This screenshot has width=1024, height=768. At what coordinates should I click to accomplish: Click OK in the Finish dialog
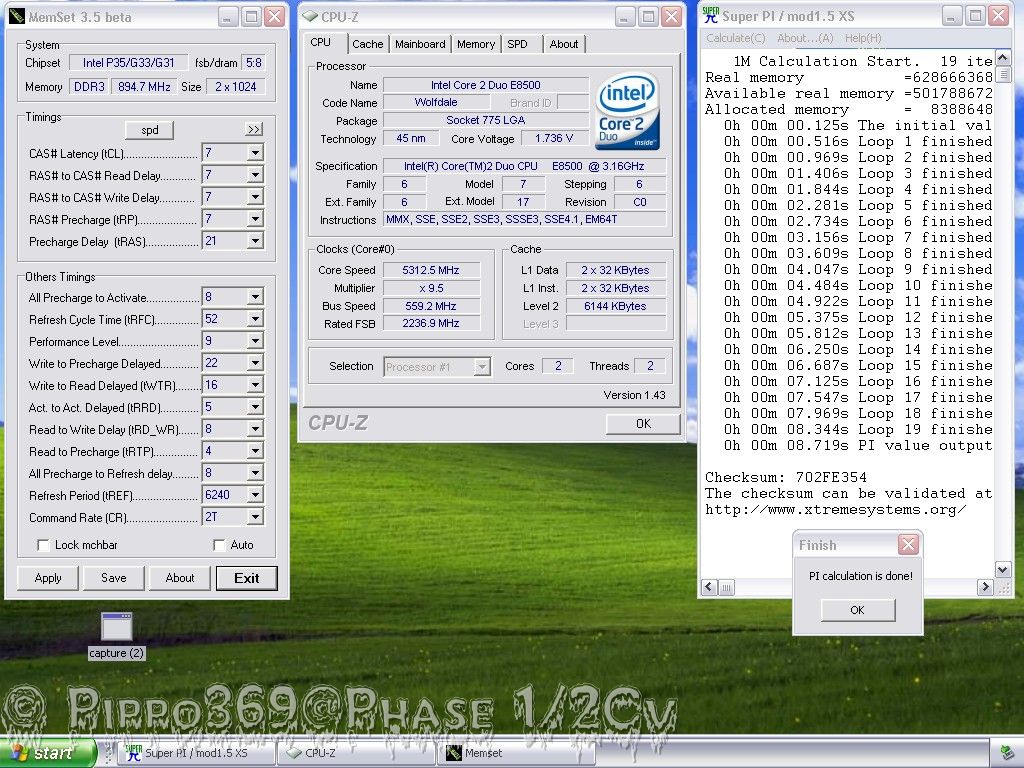(x=857, y=610)
